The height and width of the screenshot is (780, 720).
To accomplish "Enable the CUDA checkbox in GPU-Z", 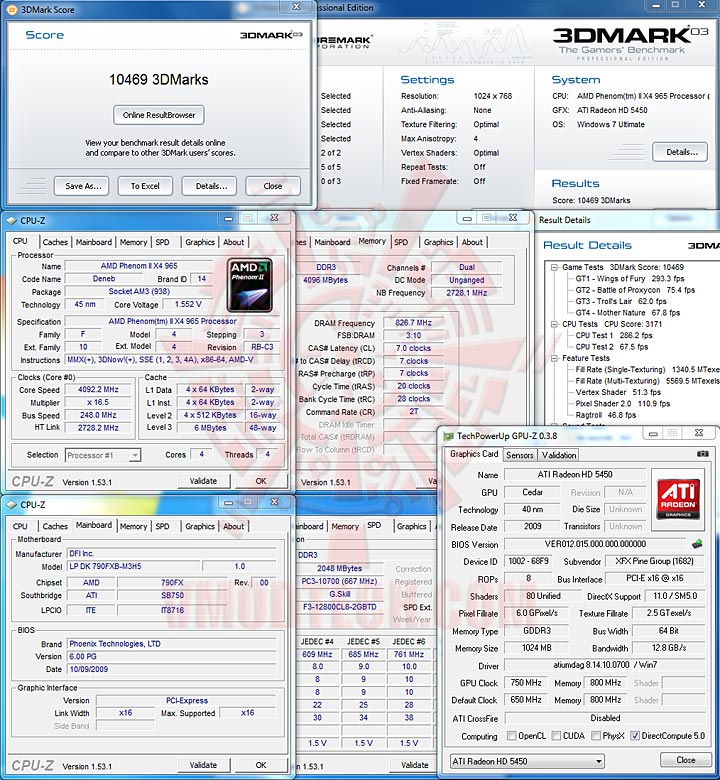I will (x=556, y=735).
